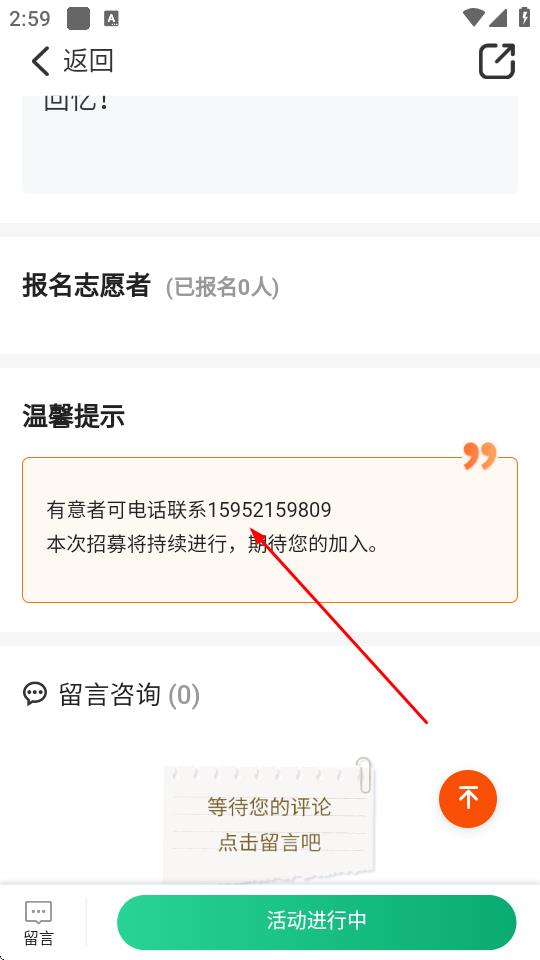
Task: Tap the speech bubble icon beside 留言咨询
Action: [x=35, y=694]
